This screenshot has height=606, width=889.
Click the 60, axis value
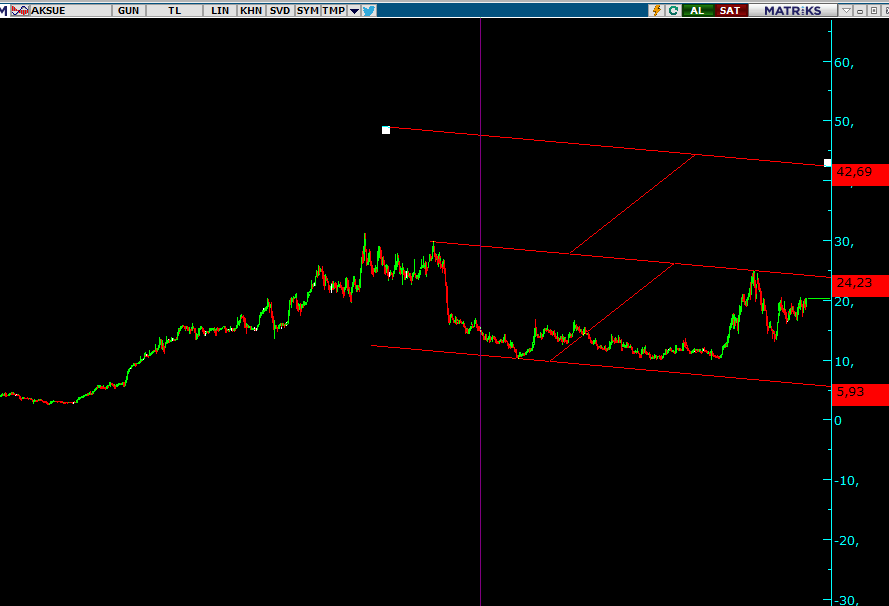(844, 63)
